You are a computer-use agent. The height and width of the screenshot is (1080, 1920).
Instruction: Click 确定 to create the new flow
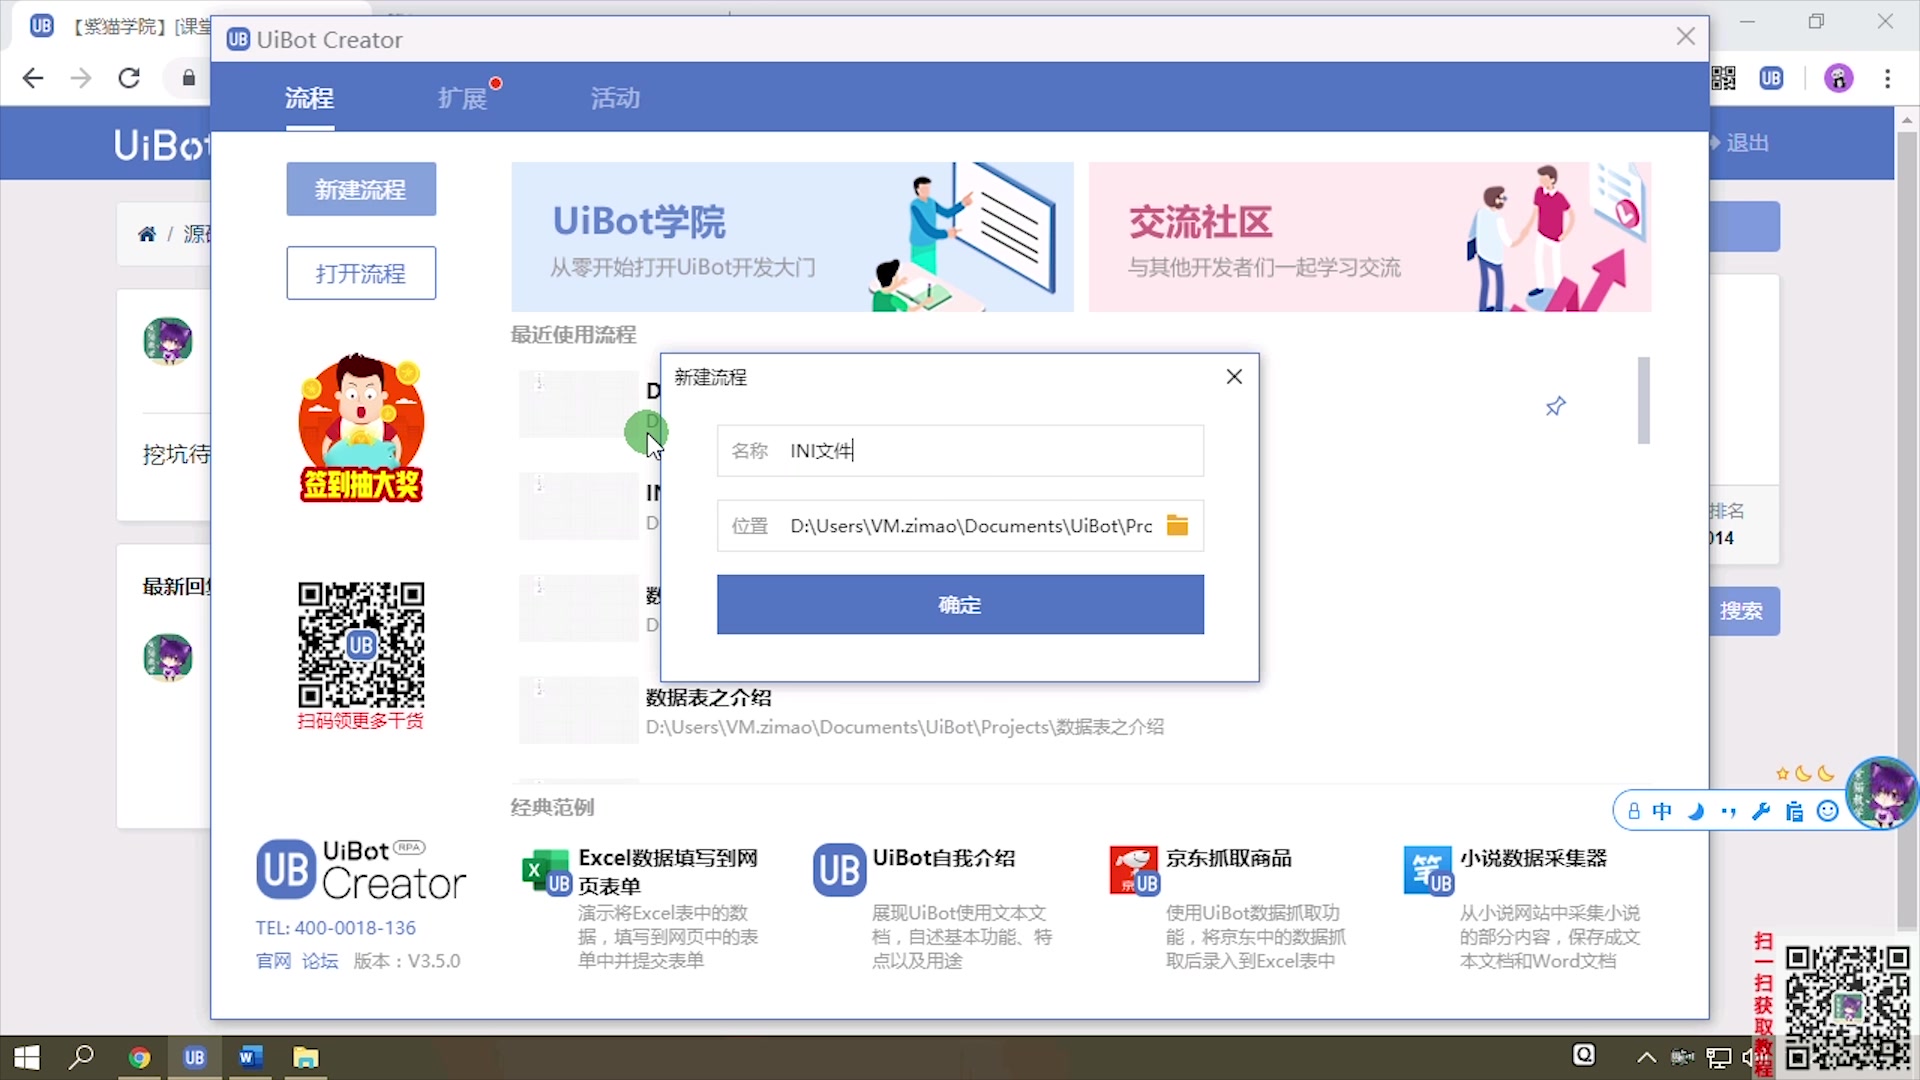pyautogui.click(x=959, y=604)
